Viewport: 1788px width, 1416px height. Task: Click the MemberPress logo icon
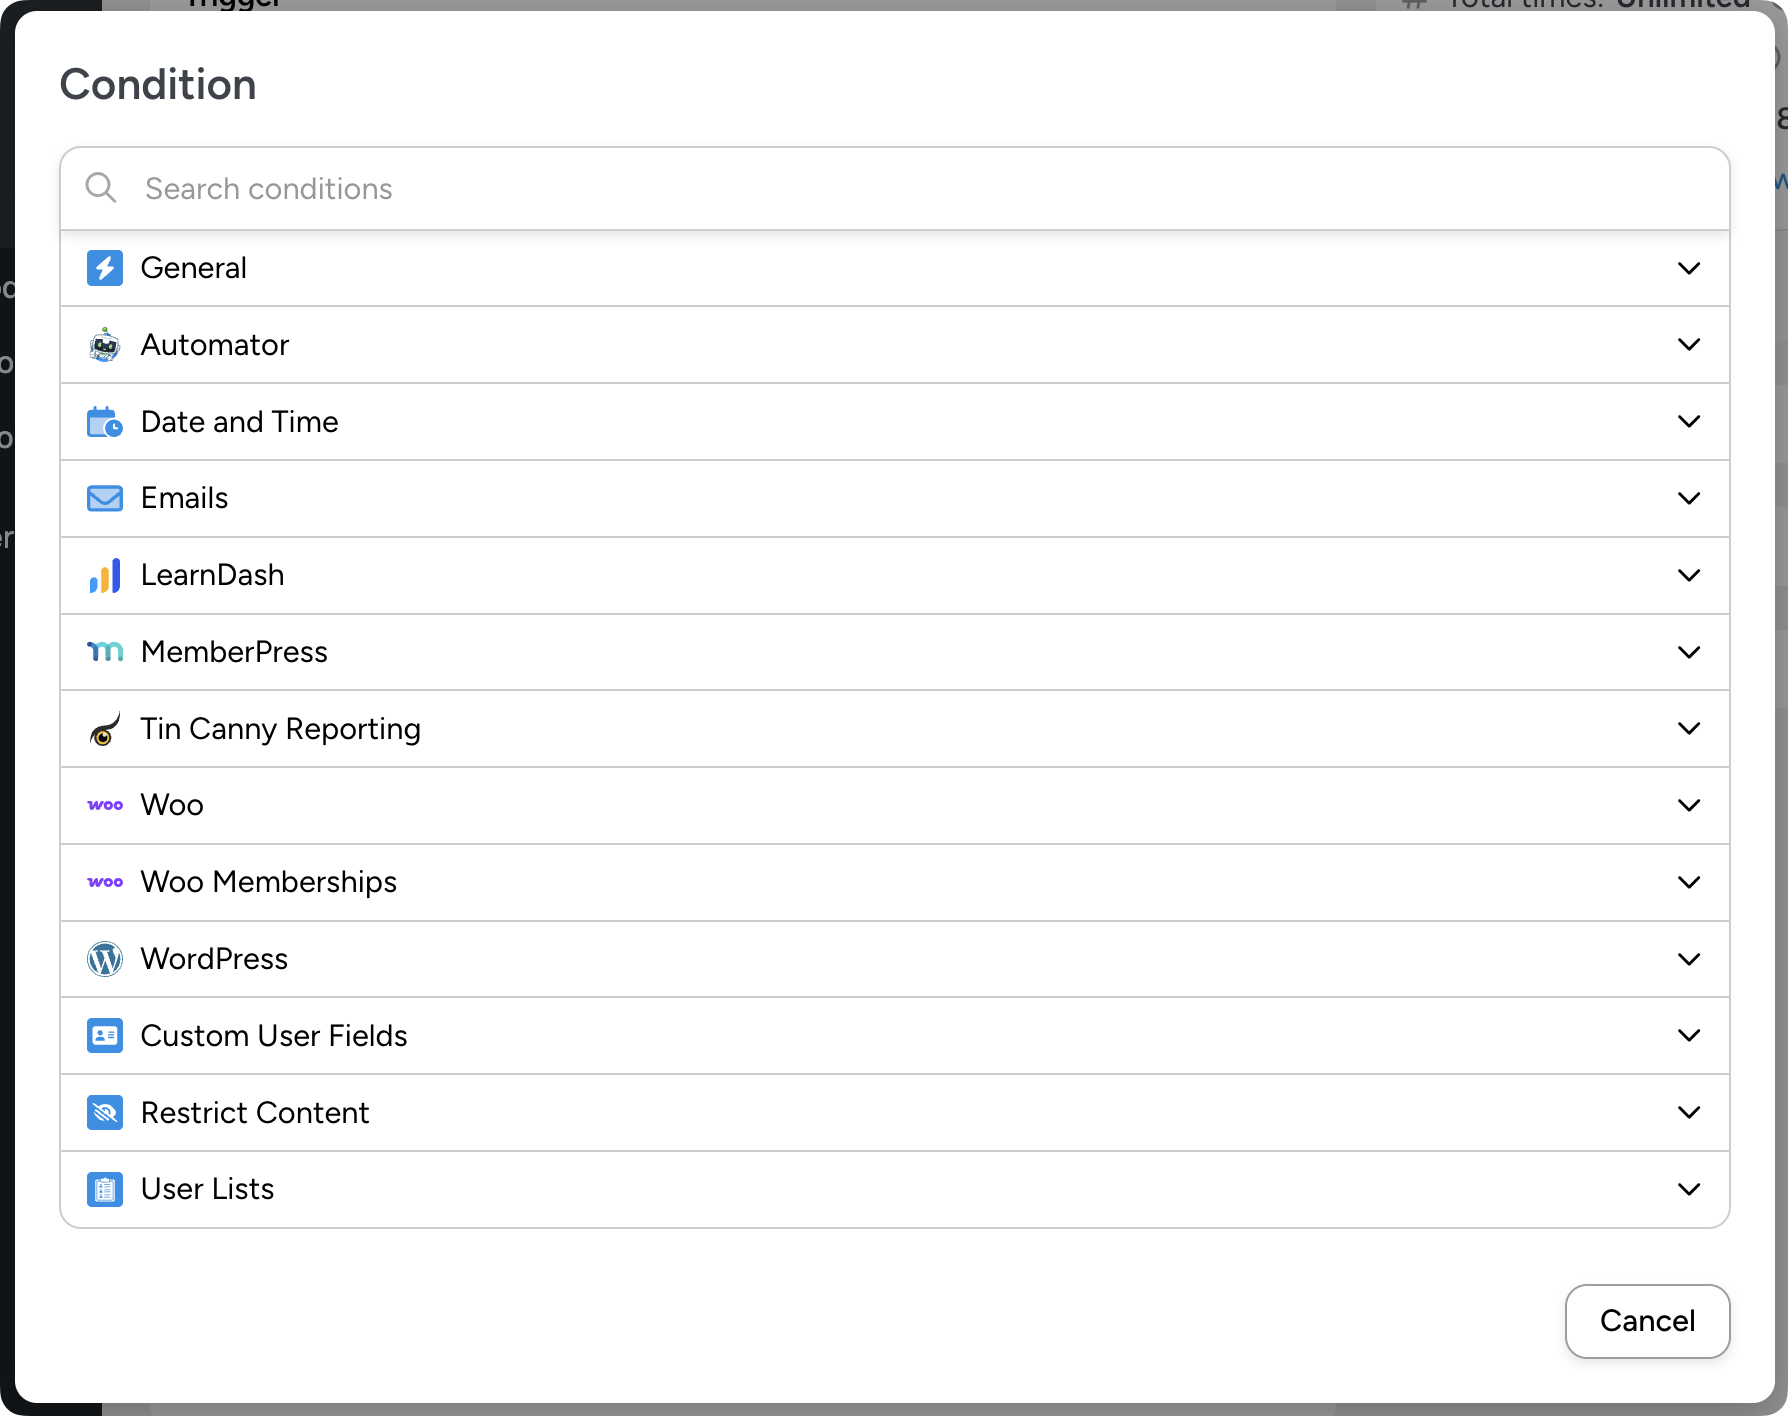[105, 652]
